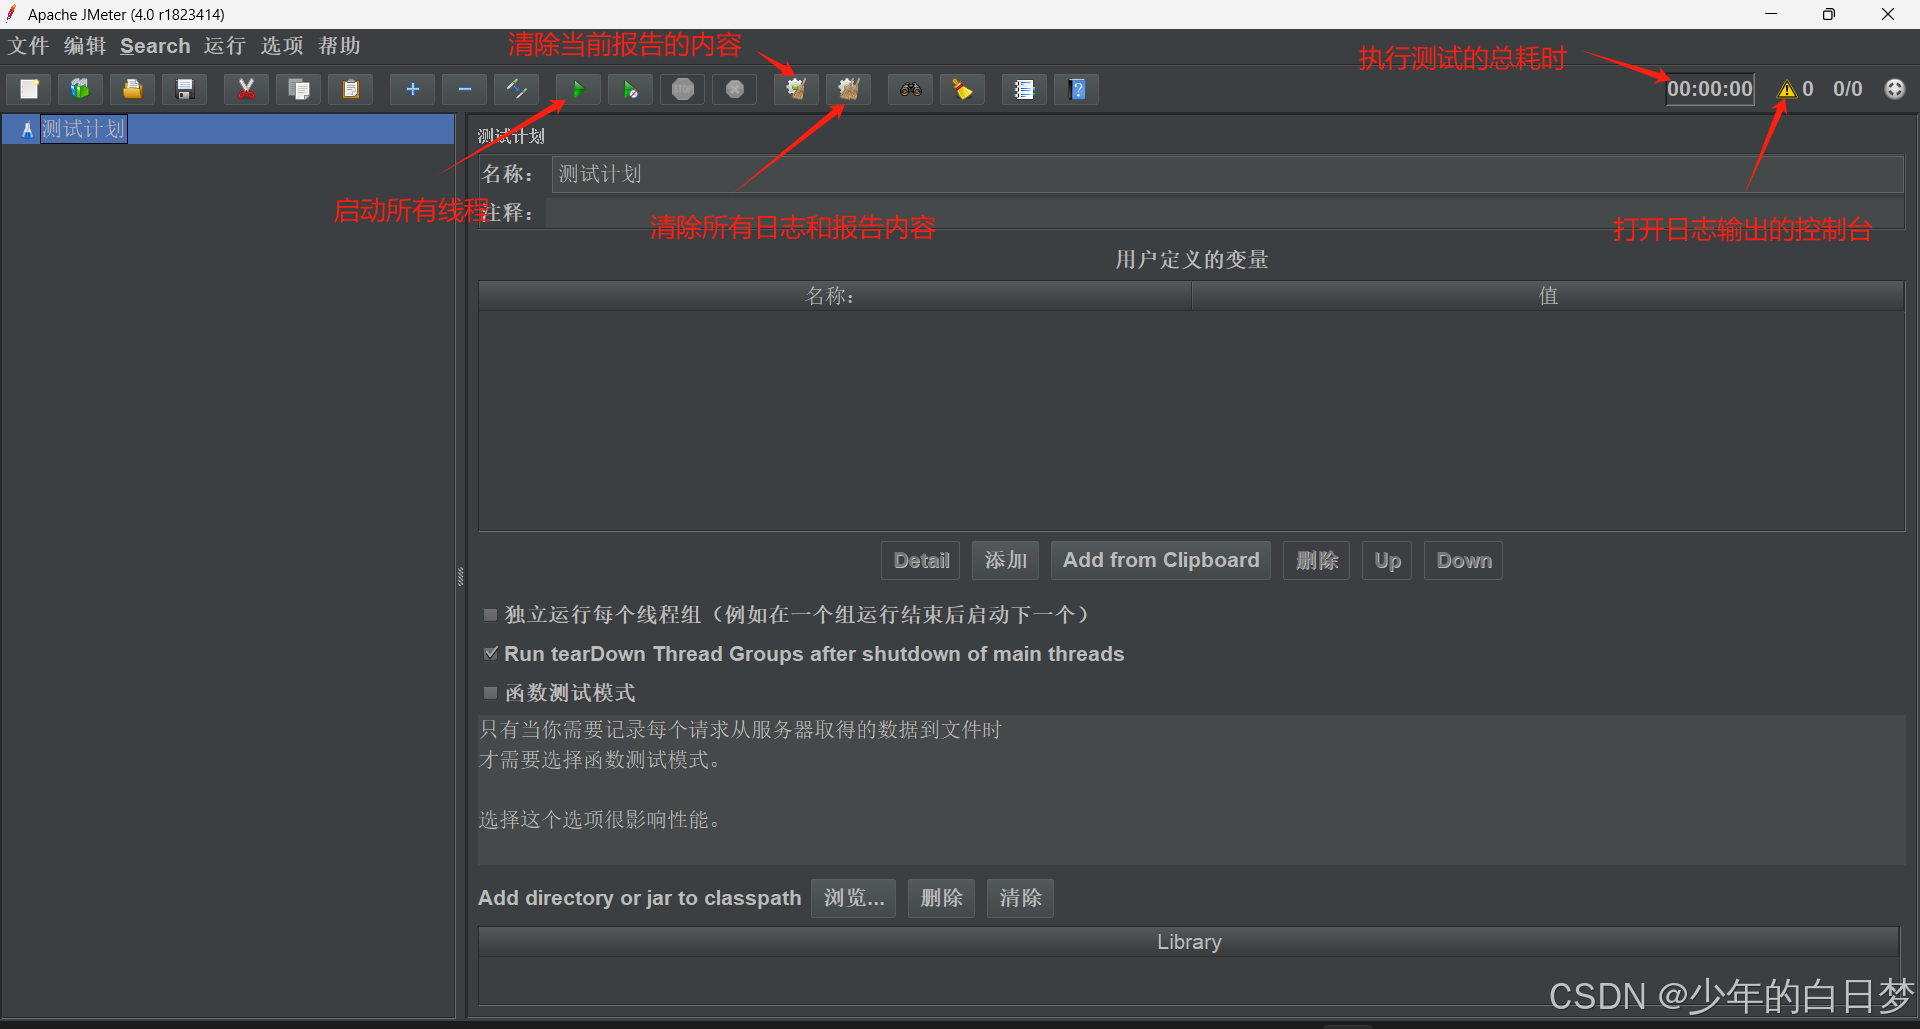Click Add from Clipboard button
The height and width of the screenshot is (1029, 1920).
coord(1161,561)
